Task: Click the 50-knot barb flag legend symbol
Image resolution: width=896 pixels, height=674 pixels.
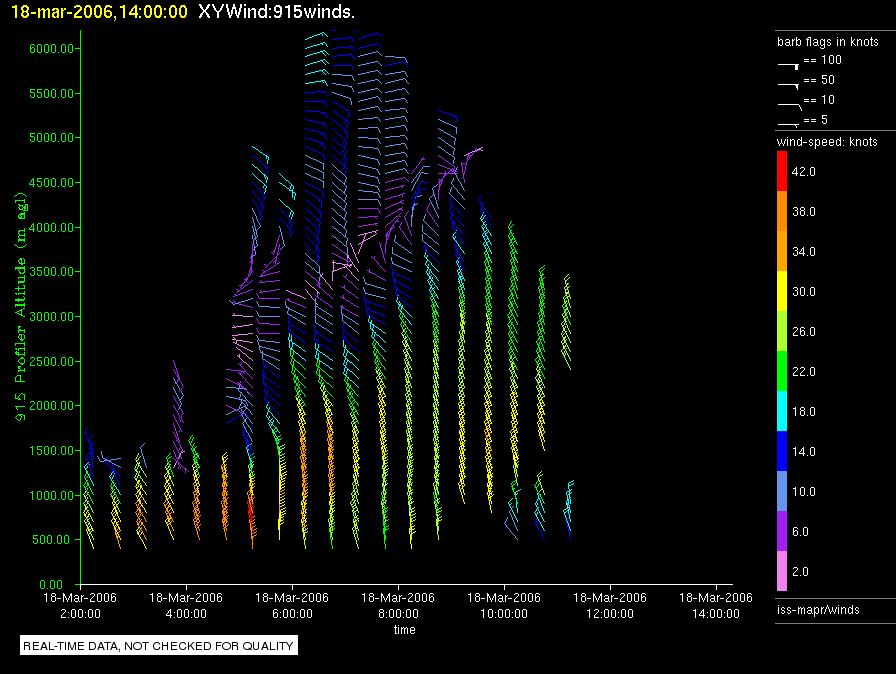Action: coord(788,84)
